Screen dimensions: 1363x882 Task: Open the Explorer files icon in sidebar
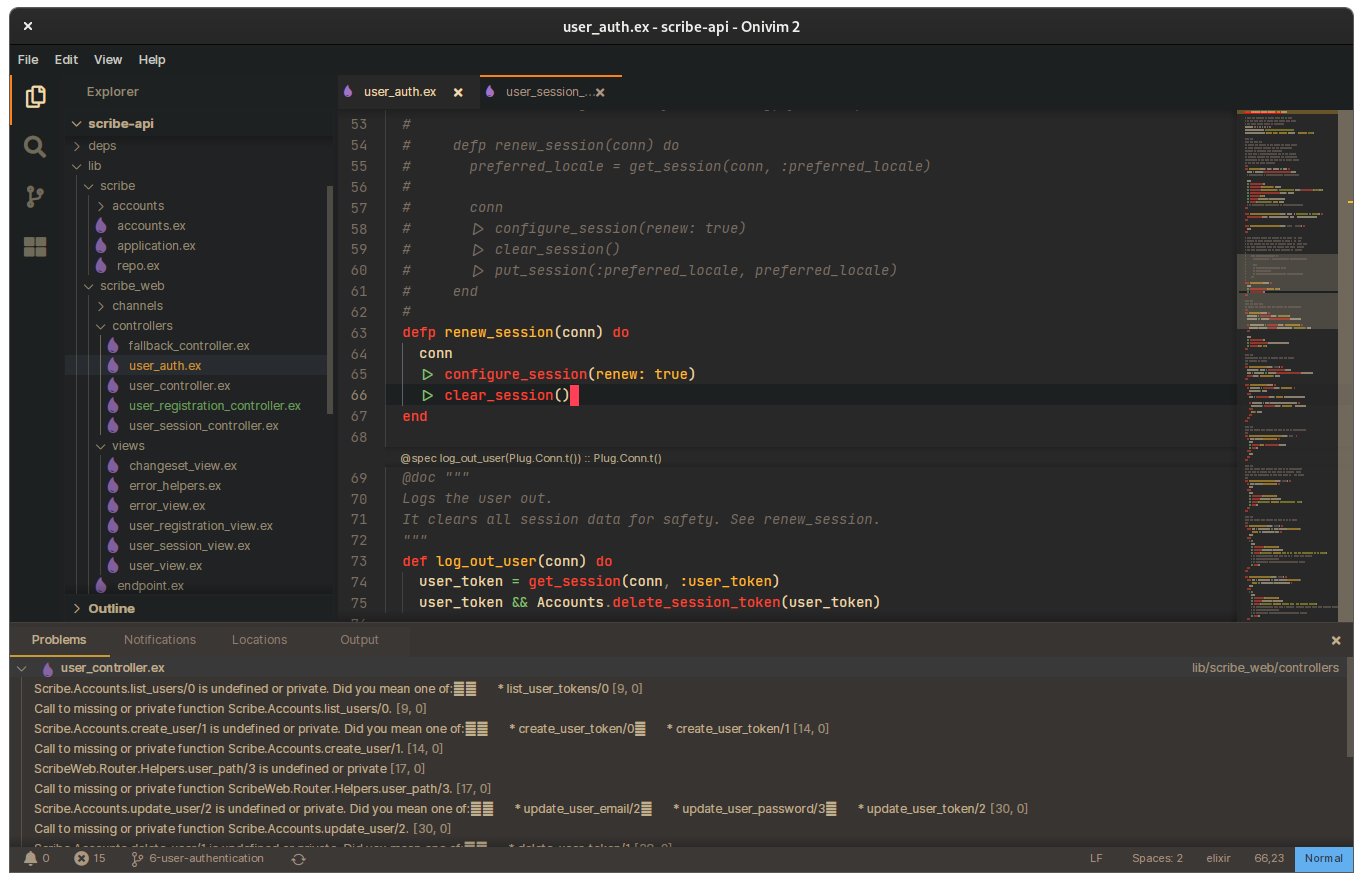click(35, 97)
